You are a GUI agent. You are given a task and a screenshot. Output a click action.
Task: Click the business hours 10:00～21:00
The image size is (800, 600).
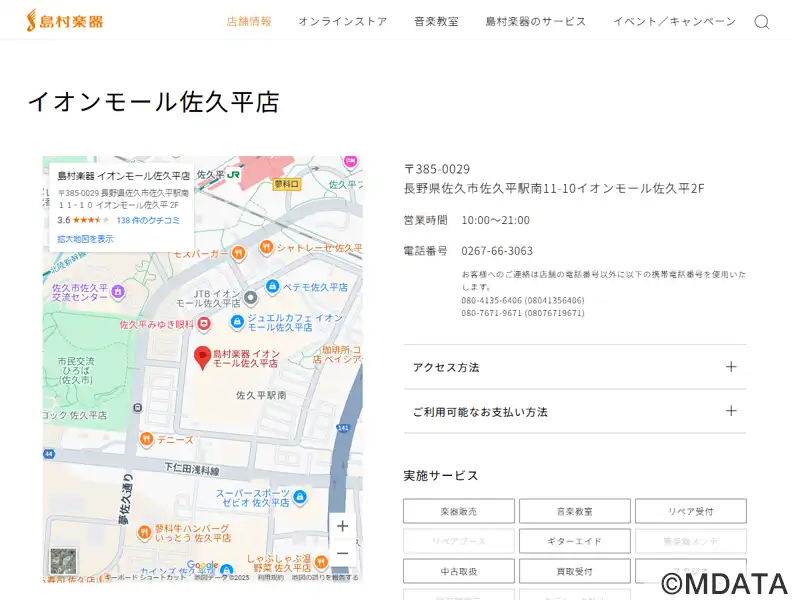click(x=495, y=220)
